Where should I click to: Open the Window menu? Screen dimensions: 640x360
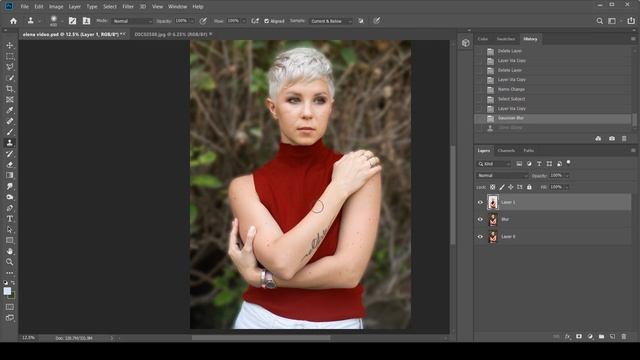(x=178, y=7)
